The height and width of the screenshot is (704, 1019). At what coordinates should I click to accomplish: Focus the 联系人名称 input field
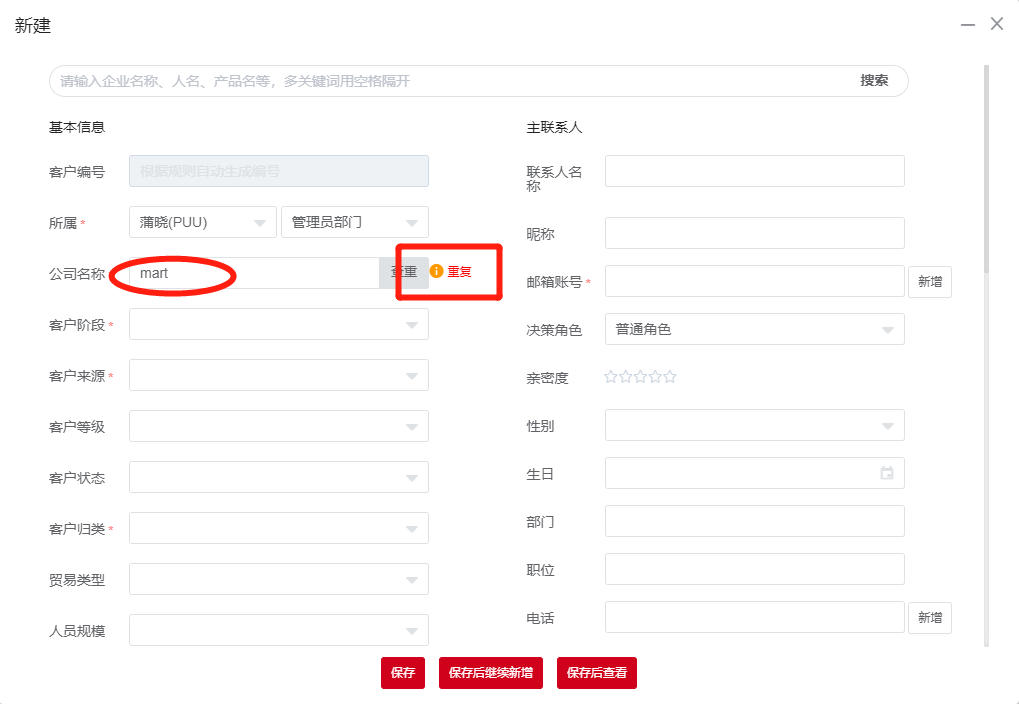click(754, 171)
